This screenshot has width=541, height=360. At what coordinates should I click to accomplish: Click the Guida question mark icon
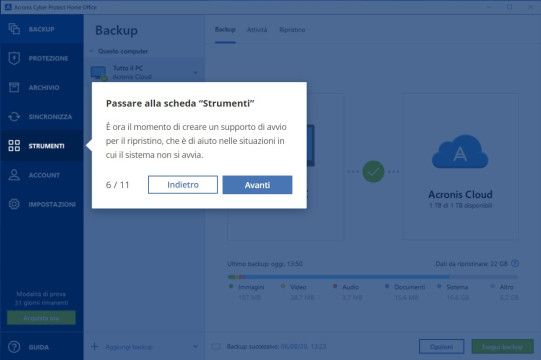(x=14, y=347)
